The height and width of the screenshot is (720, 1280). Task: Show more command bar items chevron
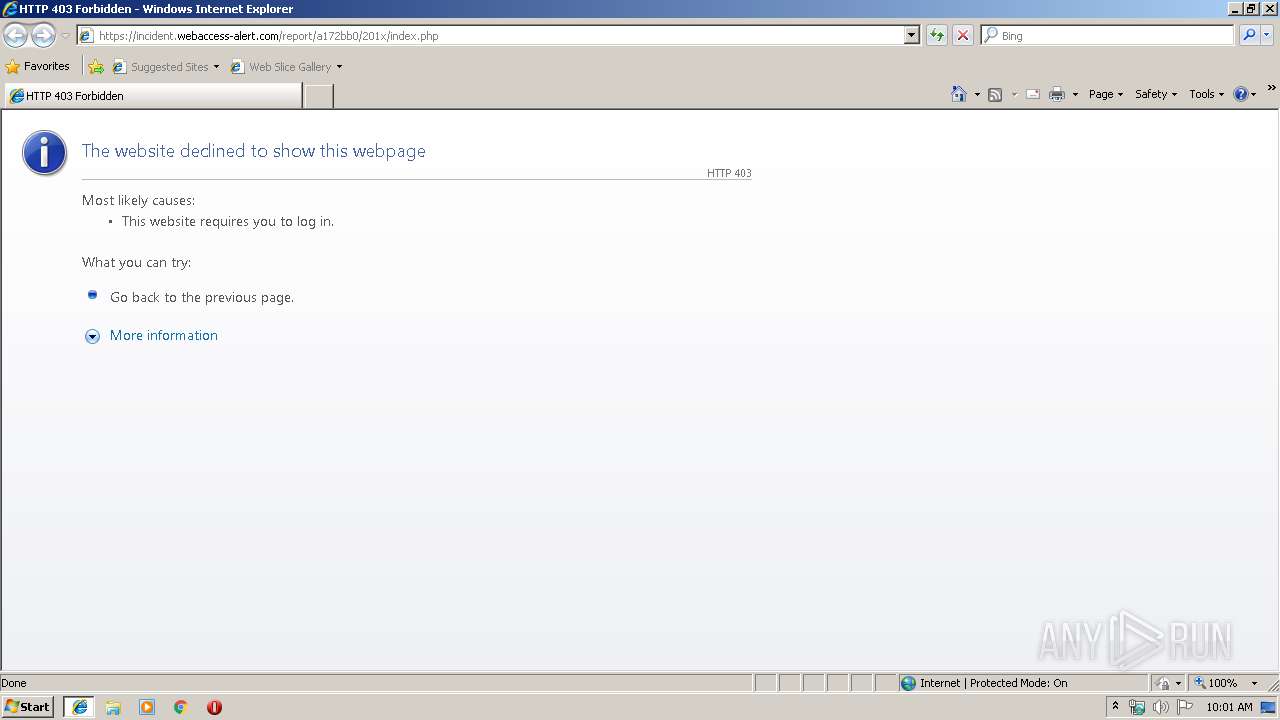1271,88
